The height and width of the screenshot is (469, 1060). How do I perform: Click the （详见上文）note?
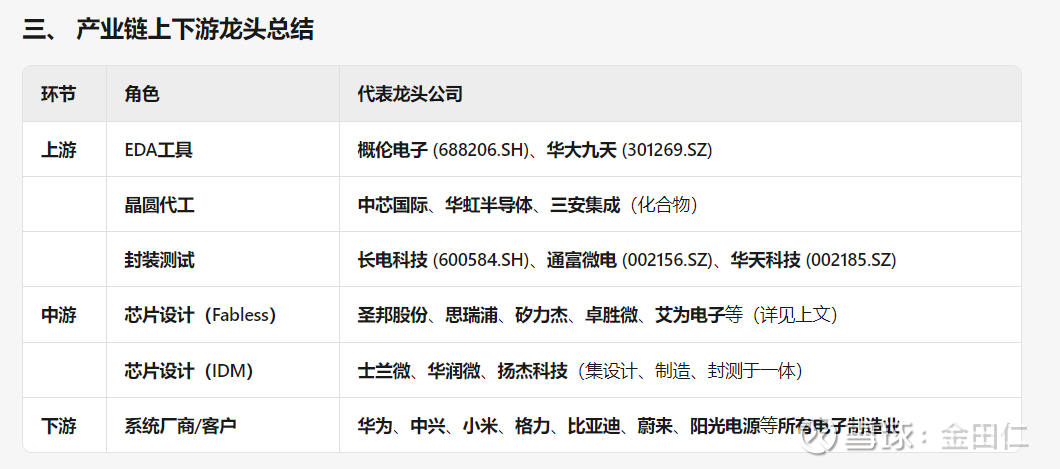[x=795, y=315]
